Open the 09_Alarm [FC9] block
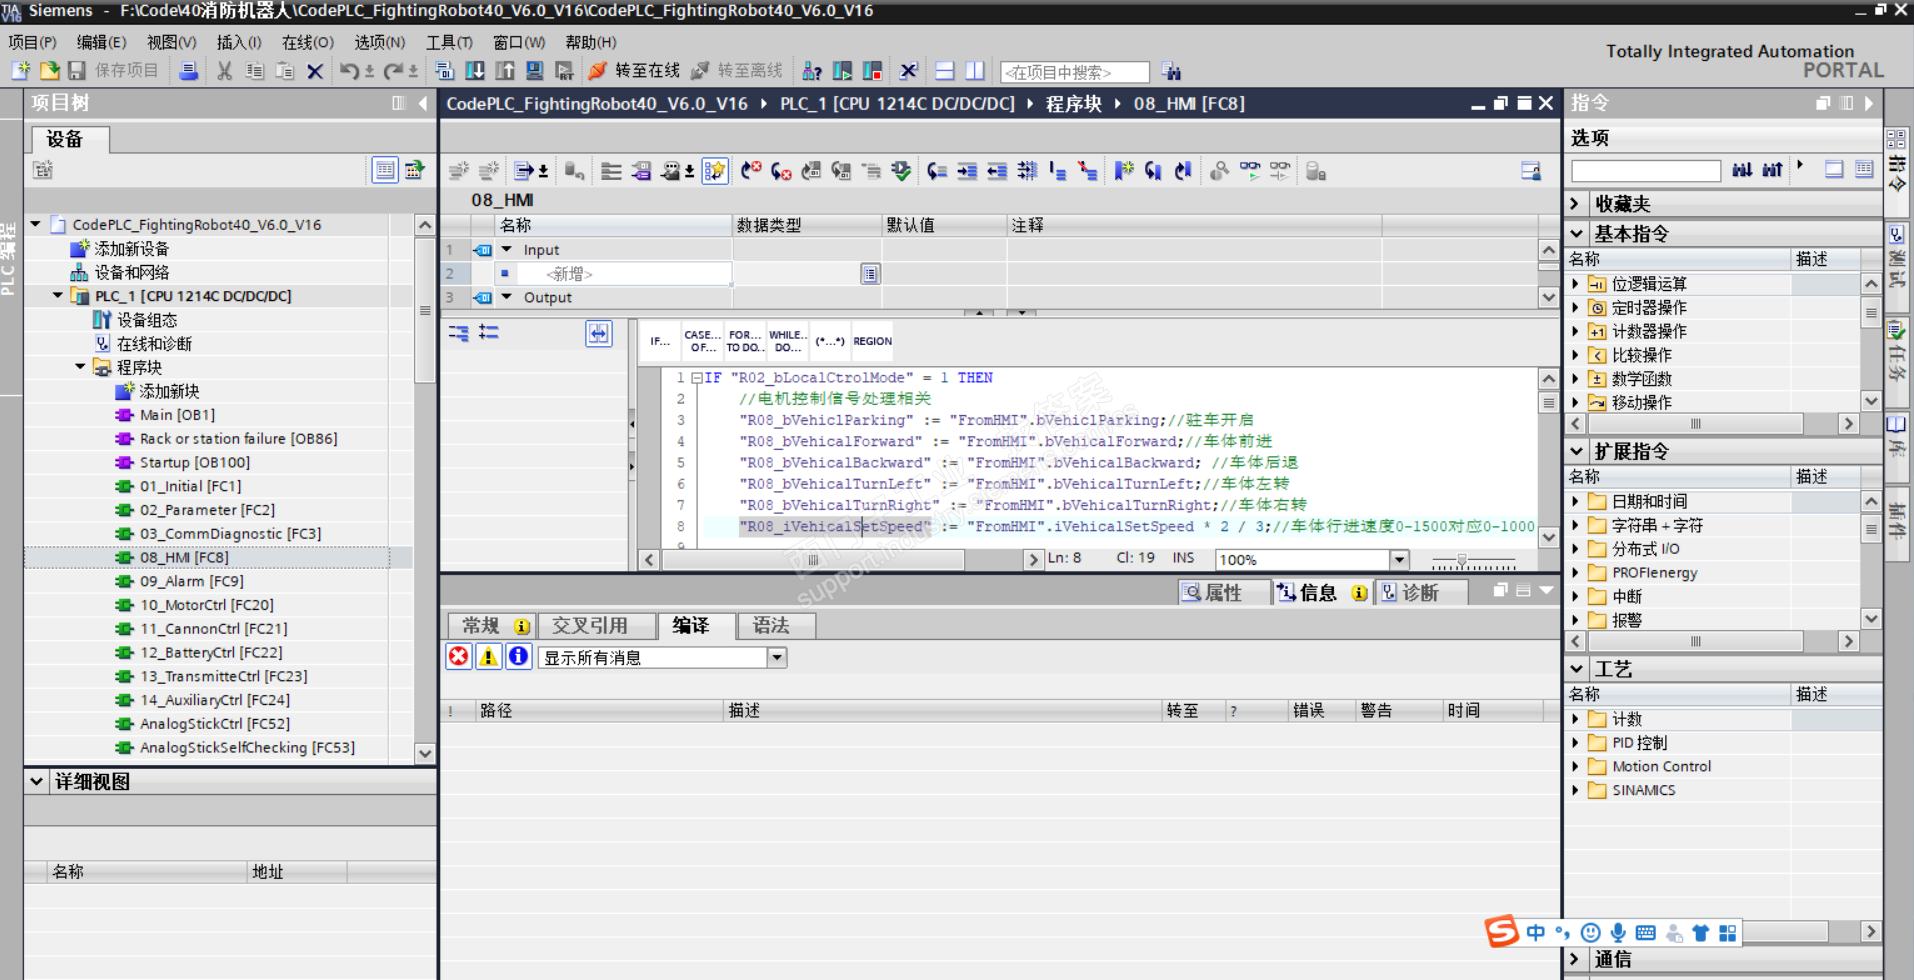The image size is (1914, 980). coord(191,581)
